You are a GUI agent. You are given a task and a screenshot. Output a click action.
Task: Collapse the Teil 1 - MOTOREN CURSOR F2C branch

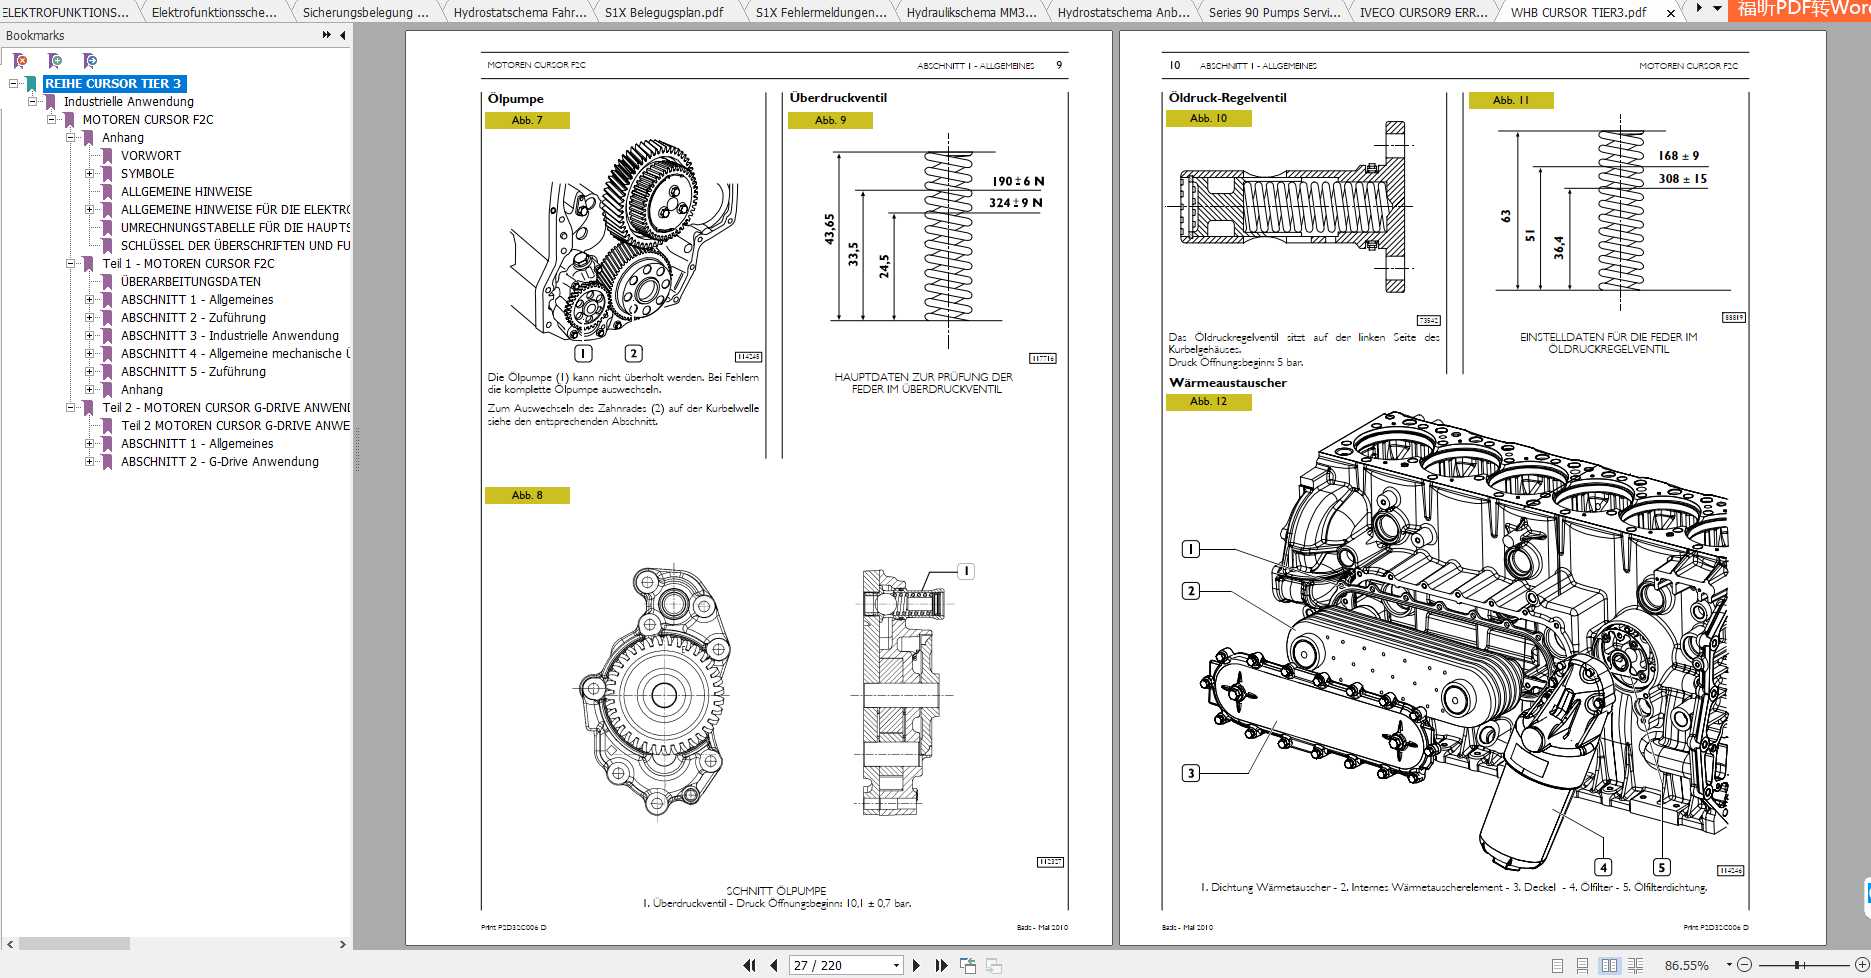71,264
